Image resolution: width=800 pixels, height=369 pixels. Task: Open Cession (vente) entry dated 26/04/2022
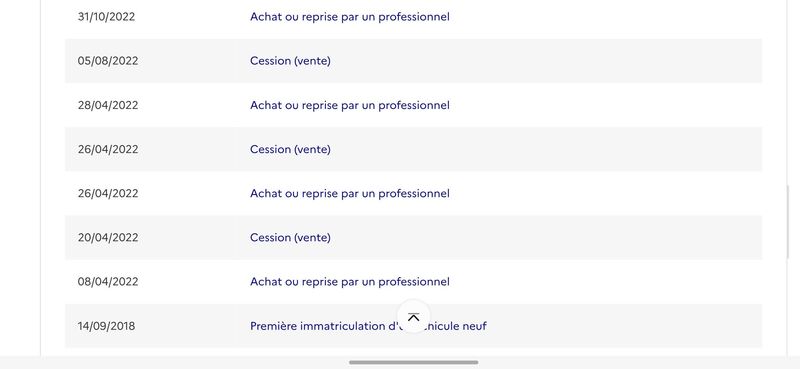(290, 149)
